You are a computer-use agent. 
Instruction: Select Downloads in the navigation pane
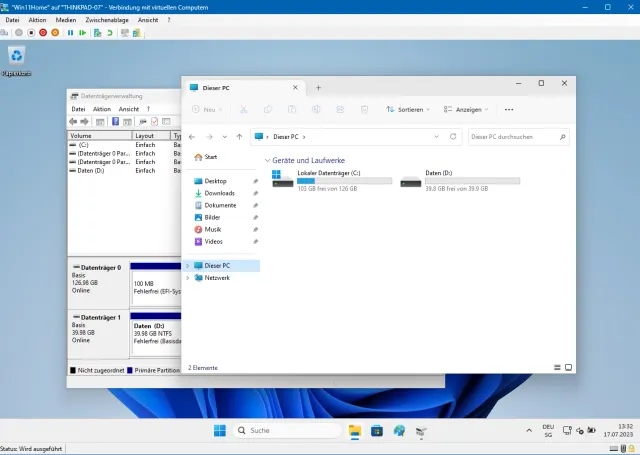(219, 193)
